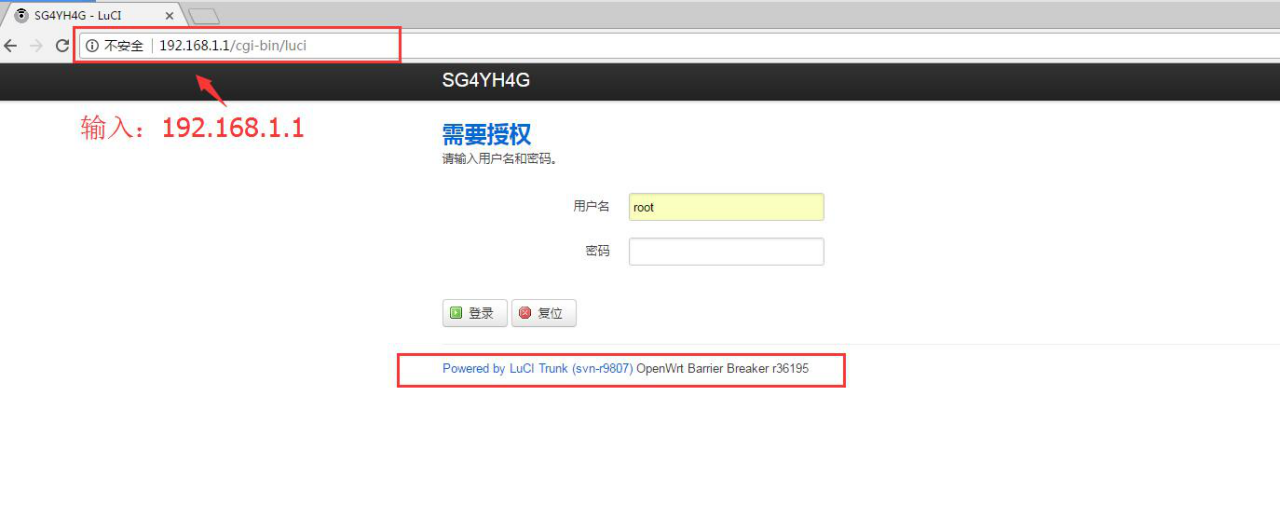Click the 用户名 label
Image resolution: width=1280 pixels, height=519 pixels.
[x=591, y=207]
